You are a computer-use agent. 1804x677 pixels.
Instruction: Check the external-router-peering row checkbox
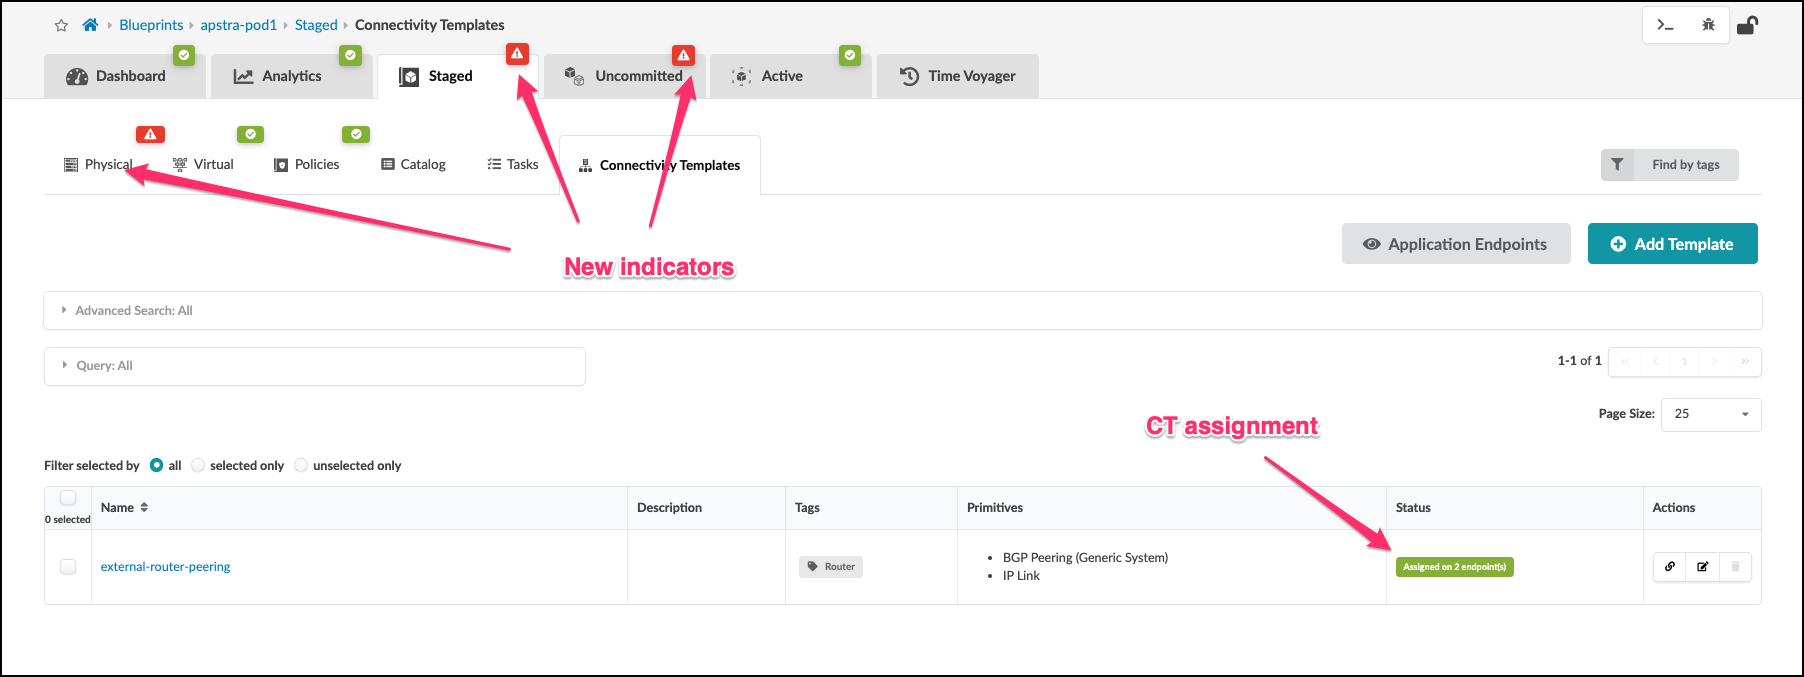click(68, 567)
